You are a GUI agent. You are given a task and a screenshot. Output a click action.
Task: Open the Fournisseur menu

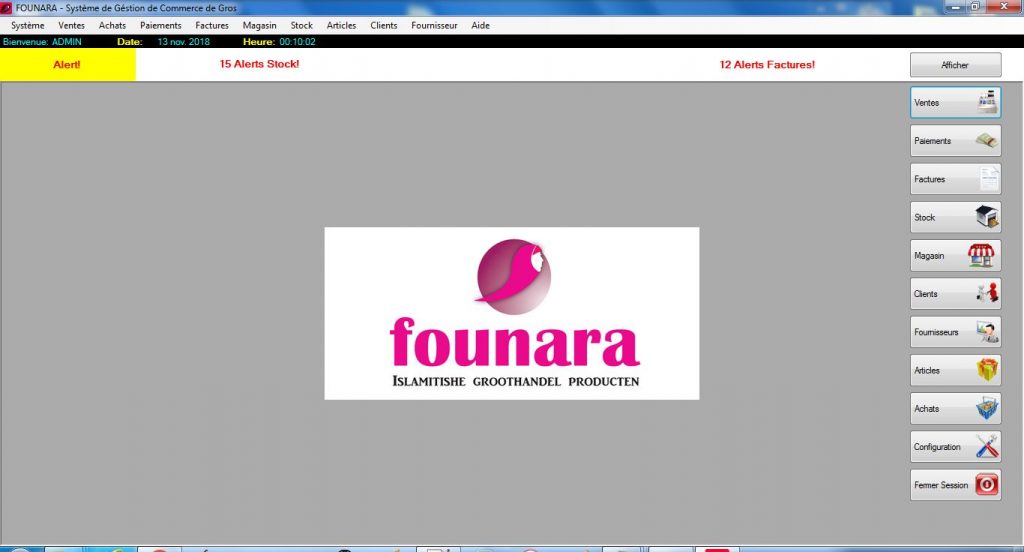pyautogui.click(x=434, y=25)
